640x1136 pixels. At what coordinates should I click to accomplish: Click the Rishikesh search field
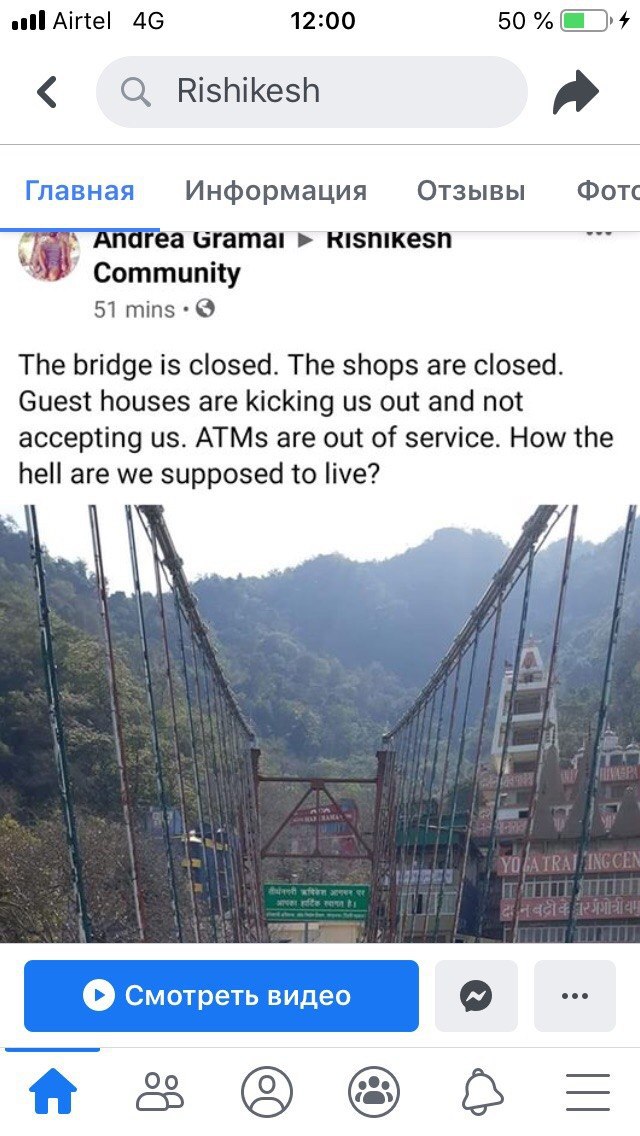coord(312,92)
